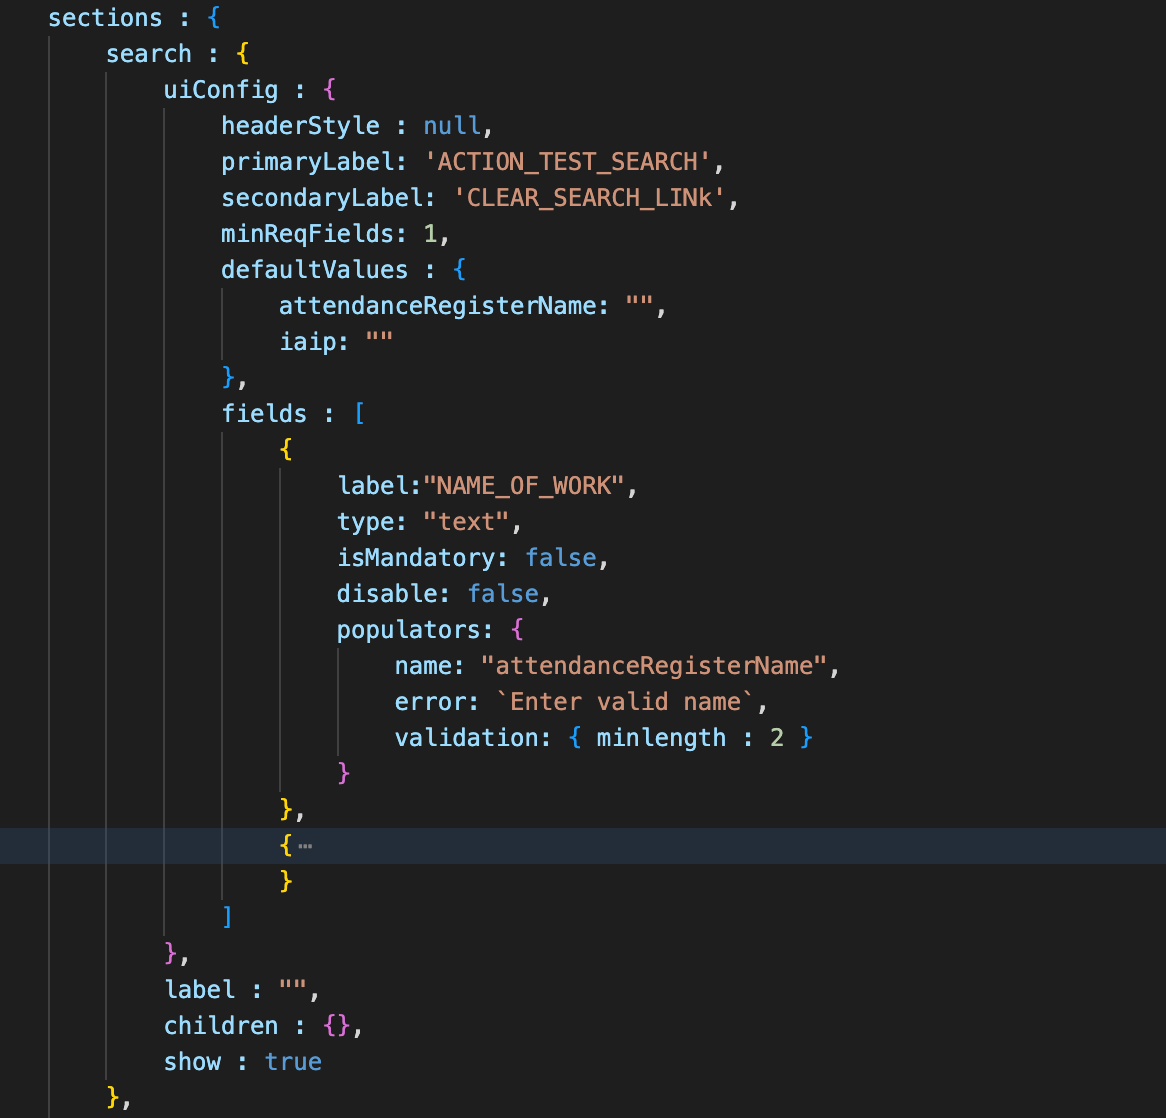Click the iaip property name
This screenshot has height=1118, width=1166.
tap(308, 342)
